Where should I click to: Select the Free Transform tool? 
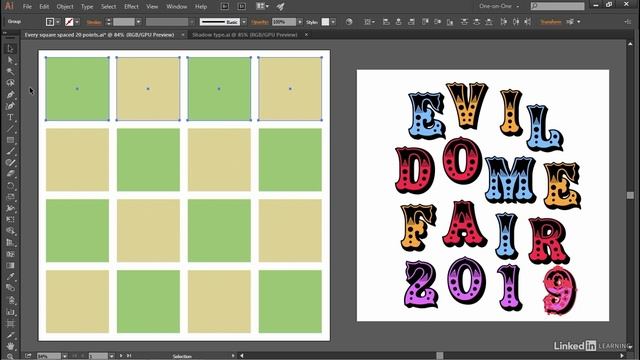(10, 220)
